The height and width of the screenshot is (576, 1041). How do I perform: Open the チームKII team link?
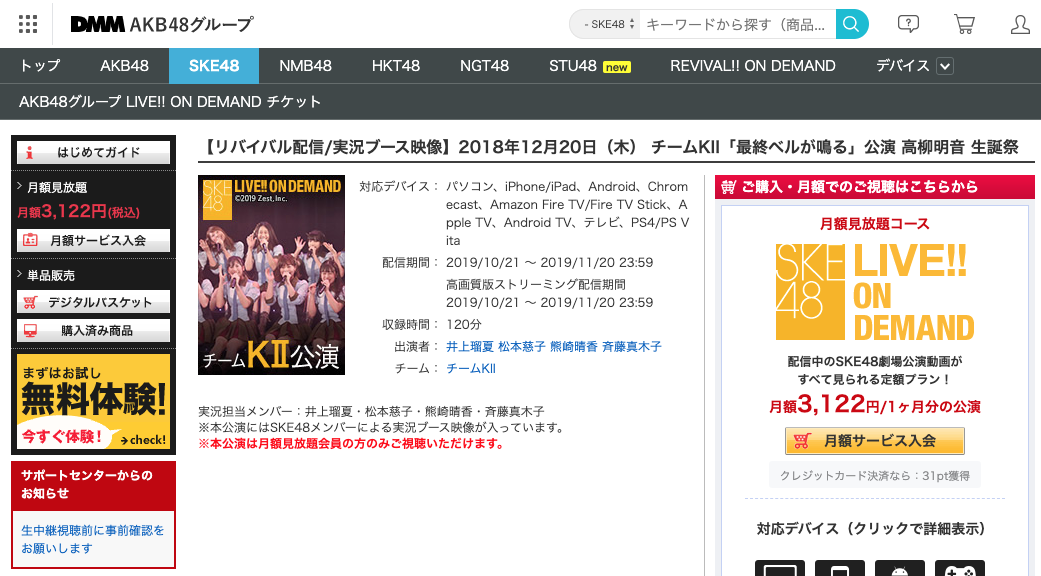(x=471, y=368)
